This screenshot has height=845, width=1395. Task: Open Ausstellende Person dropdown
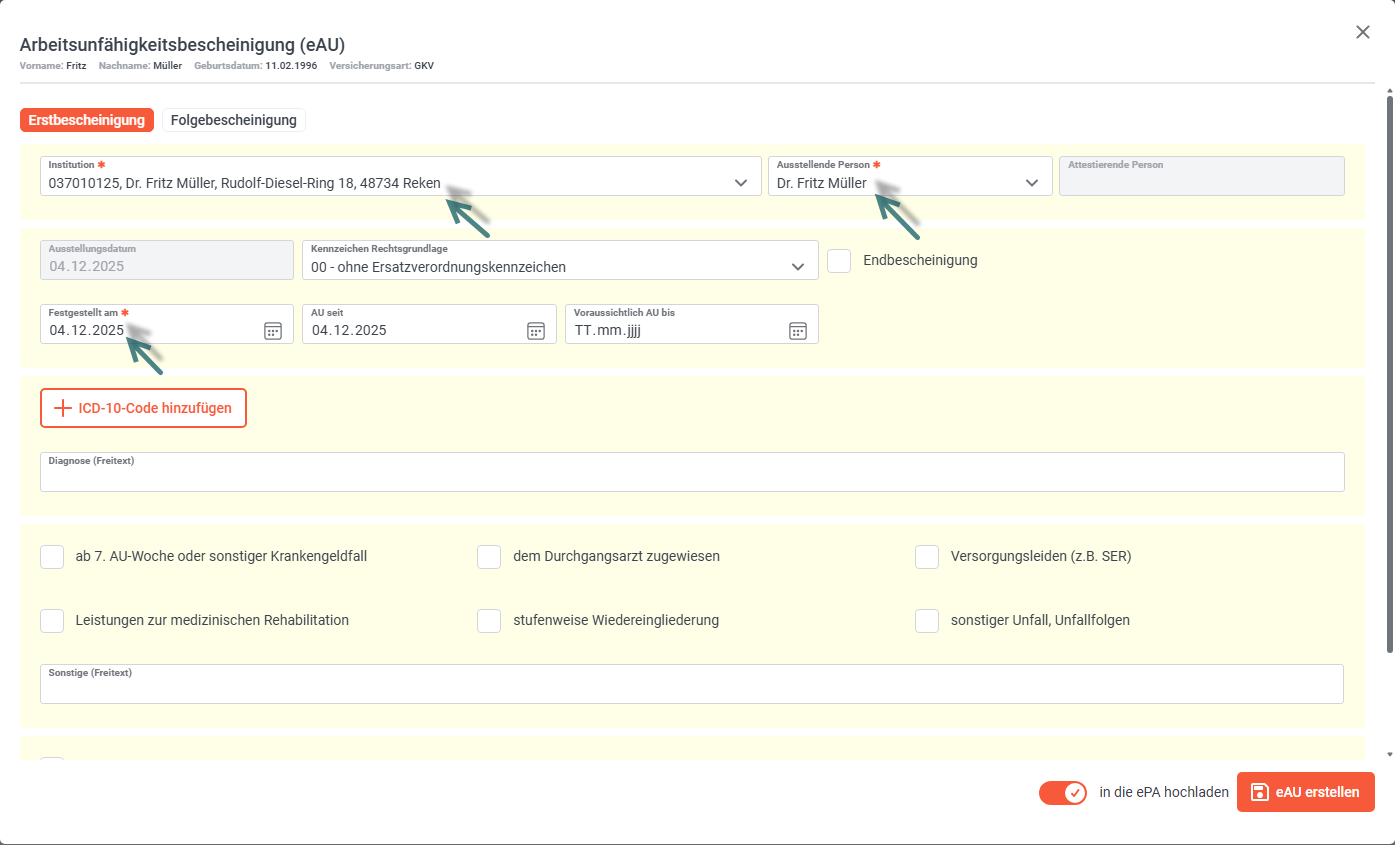(1032, 183)
